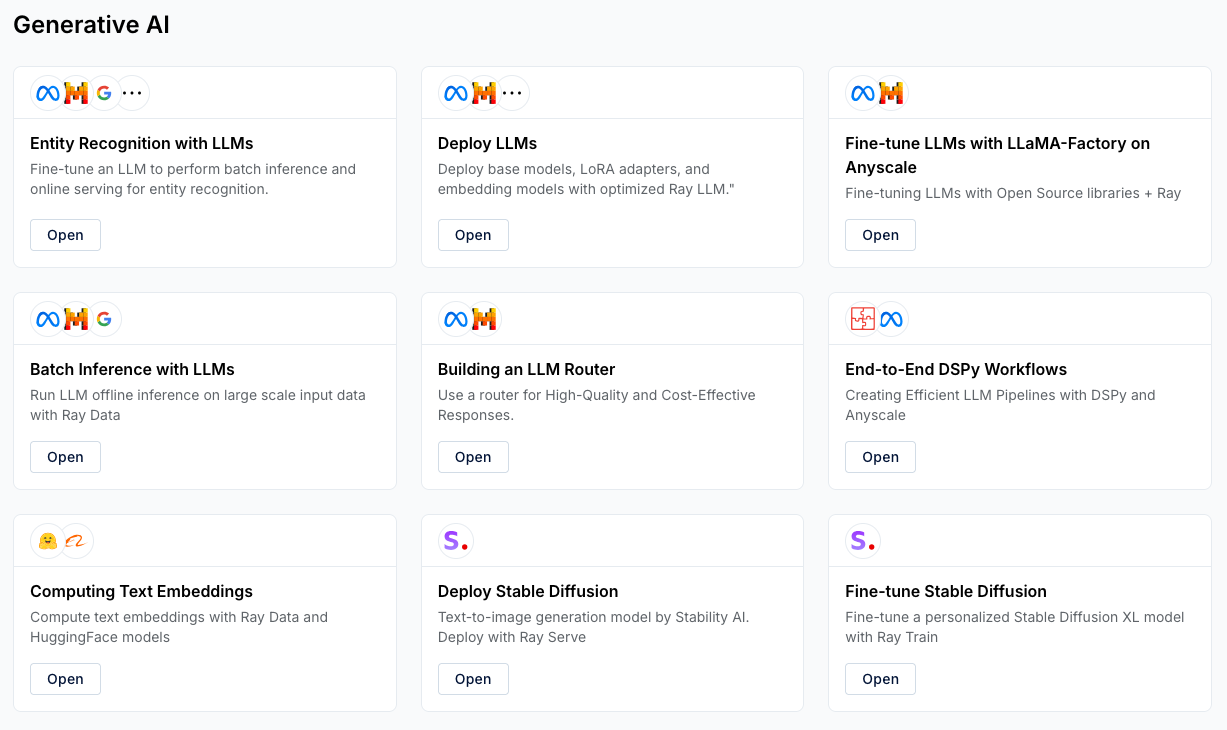Click description 'Compute text embeddings with Ray Data'
Viewport: 1227px width, 730px height.
click(x=179, y=627)
